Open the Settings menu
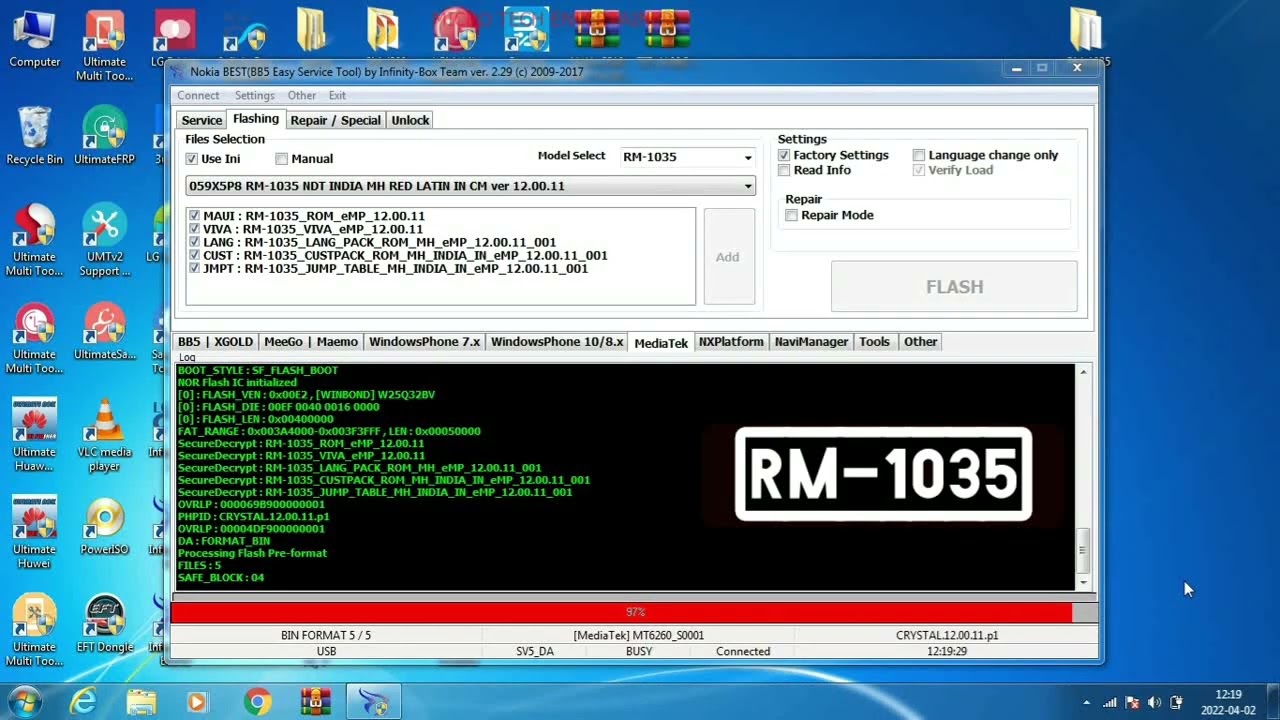Viewport: 1280px width, 720px height. [x=255, y=95]
